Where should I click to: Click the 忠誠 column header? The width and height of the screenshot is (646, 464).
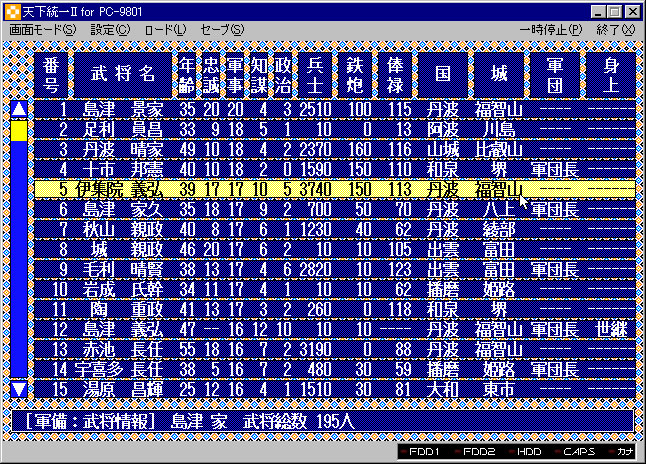point(211,75)
